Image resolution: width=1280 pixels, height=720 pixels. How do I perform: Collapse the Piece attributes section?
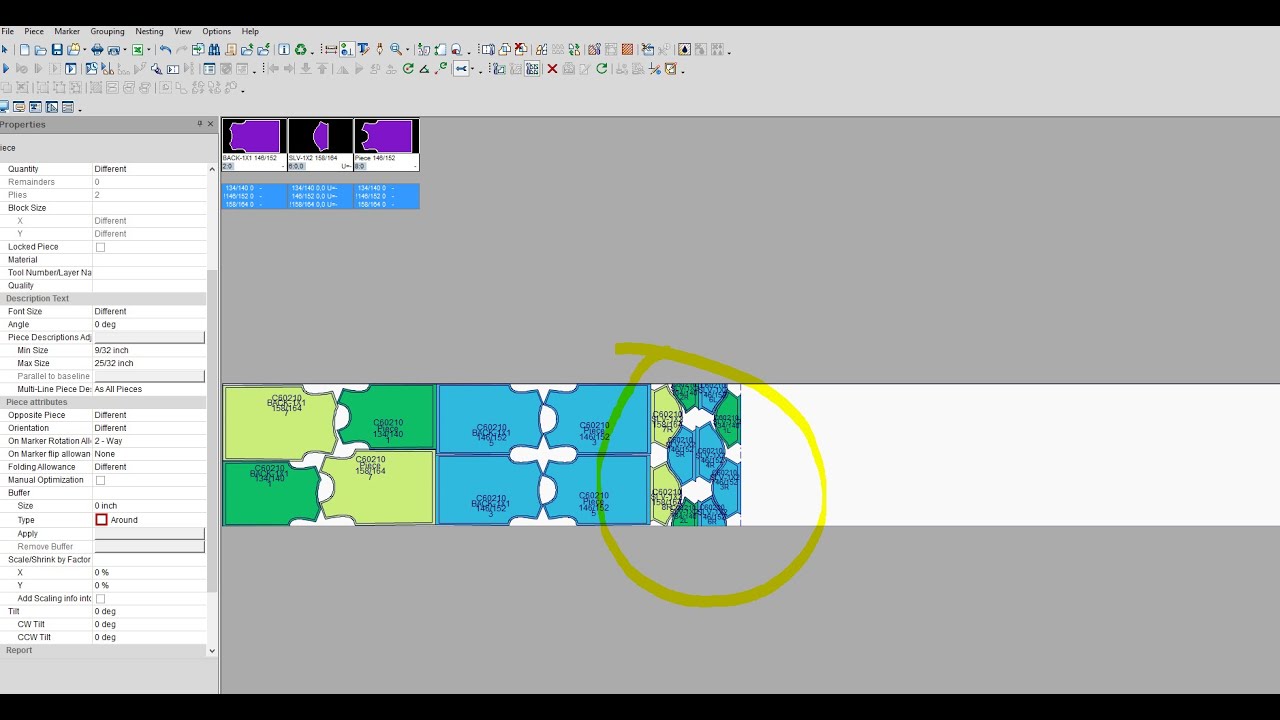pyautogui.click(x=103, y=402)
